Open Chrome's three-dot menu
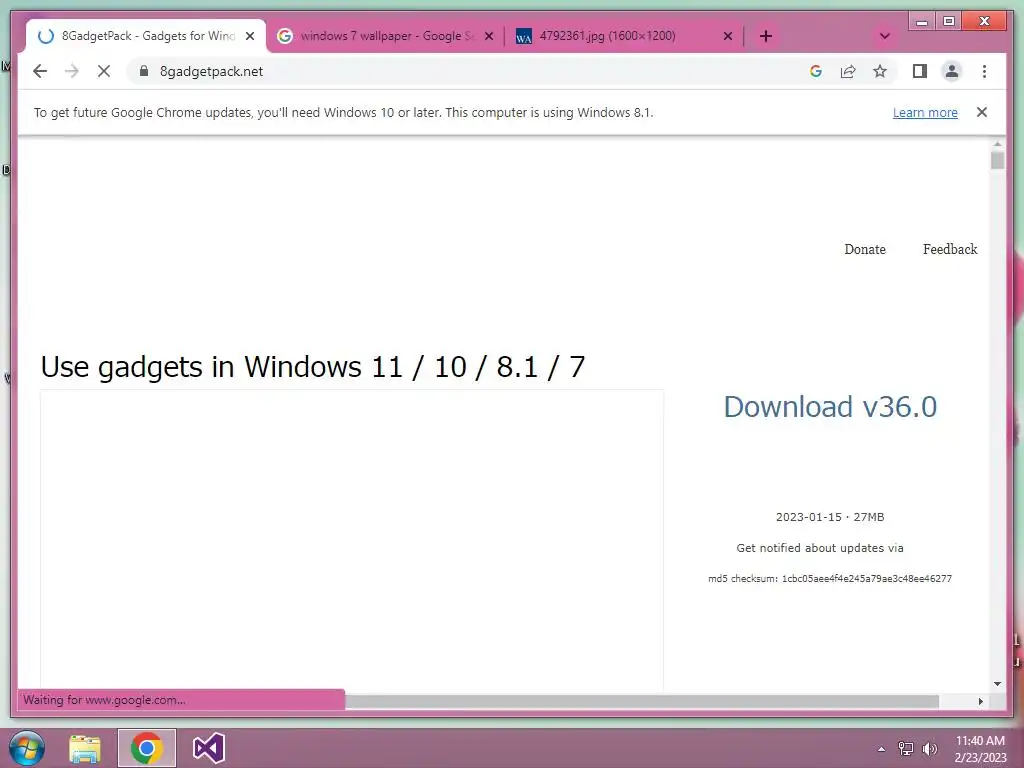This screenshot has width=1024, height=768. [x=984, y=71]
